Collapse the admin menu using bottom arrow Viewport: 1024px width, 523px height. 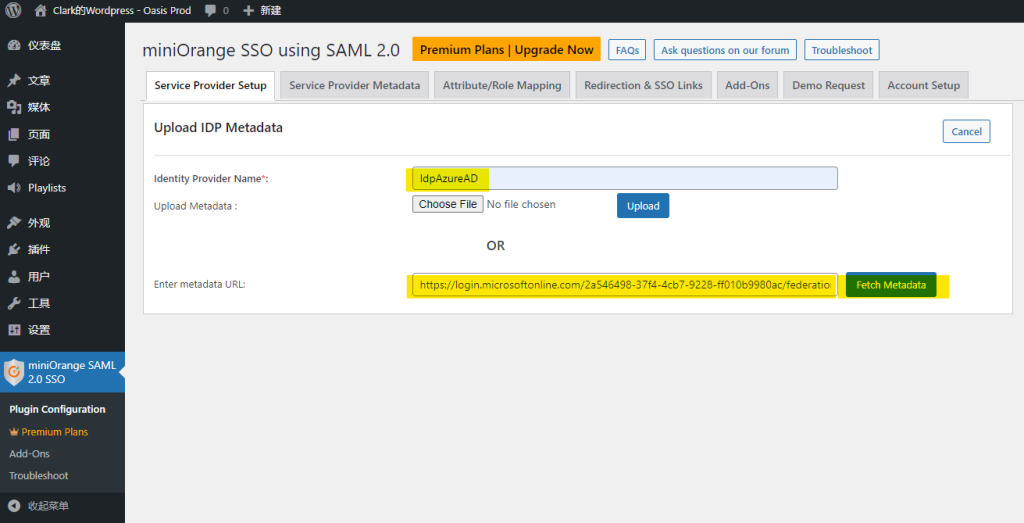(14, 506)
